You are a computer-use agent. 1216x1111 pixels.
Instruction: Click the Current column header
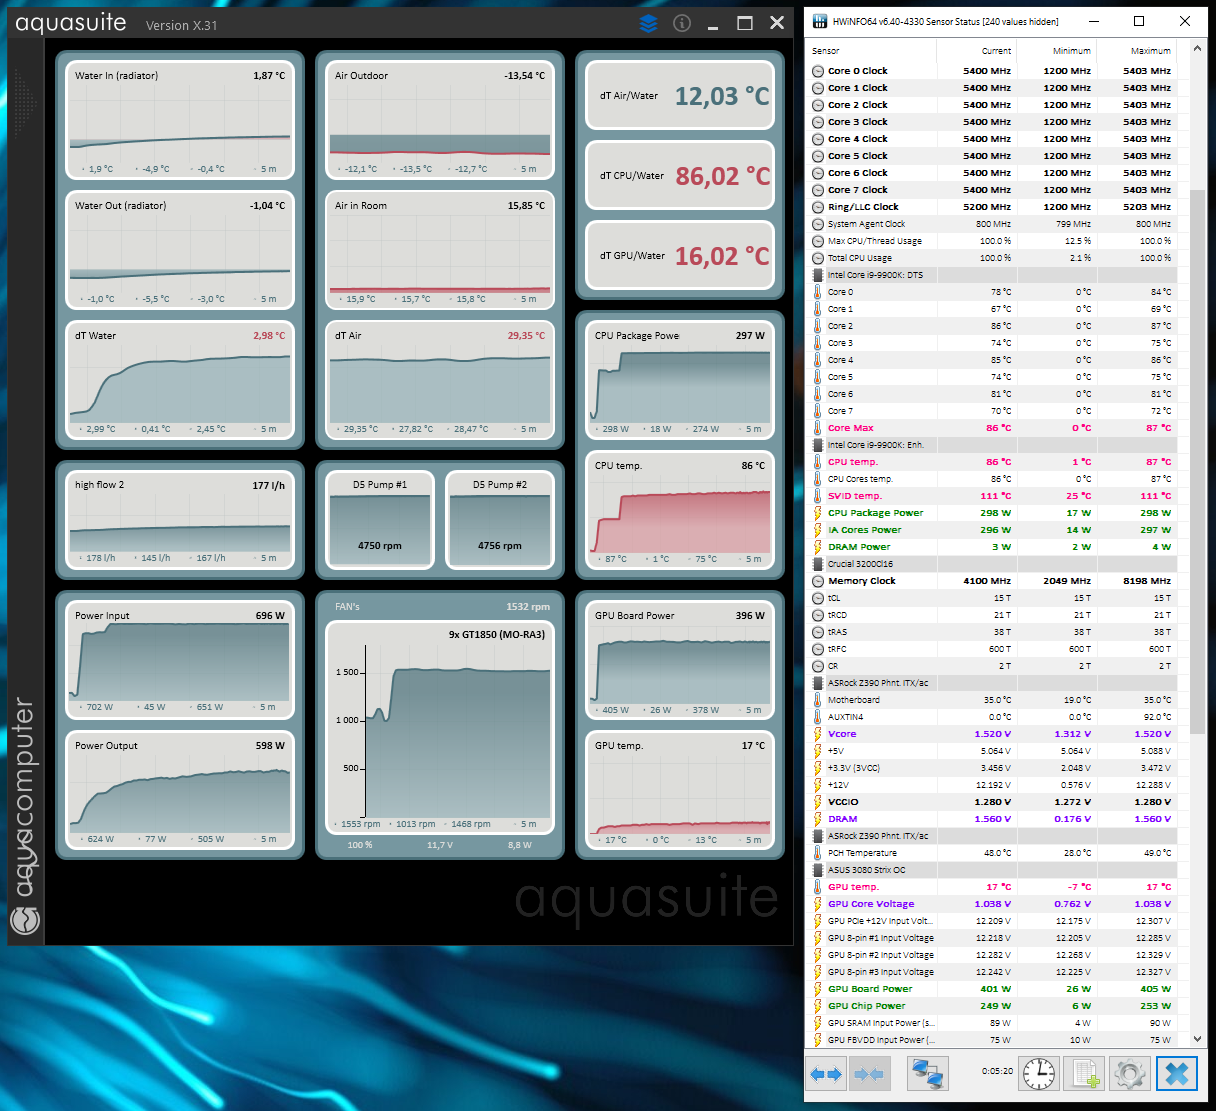click(x=976, y=50)
